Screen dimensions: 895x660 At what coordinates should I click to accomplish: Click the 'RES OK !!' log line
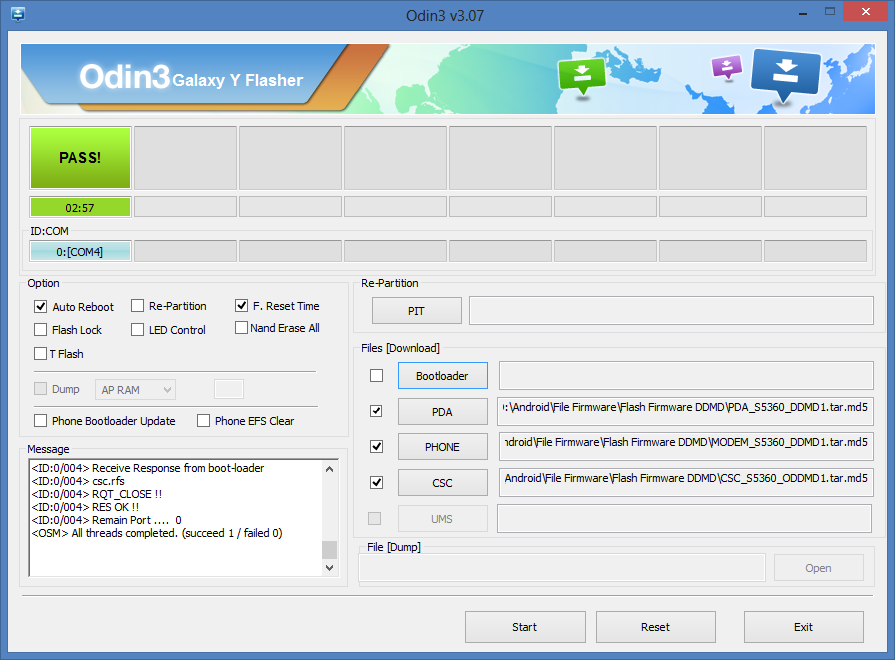coord(86,507)
